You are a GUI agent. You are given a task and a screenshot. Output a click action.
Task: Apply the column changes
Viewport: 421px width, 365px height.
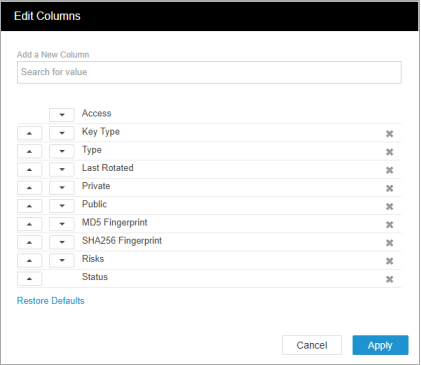[380, 345]
